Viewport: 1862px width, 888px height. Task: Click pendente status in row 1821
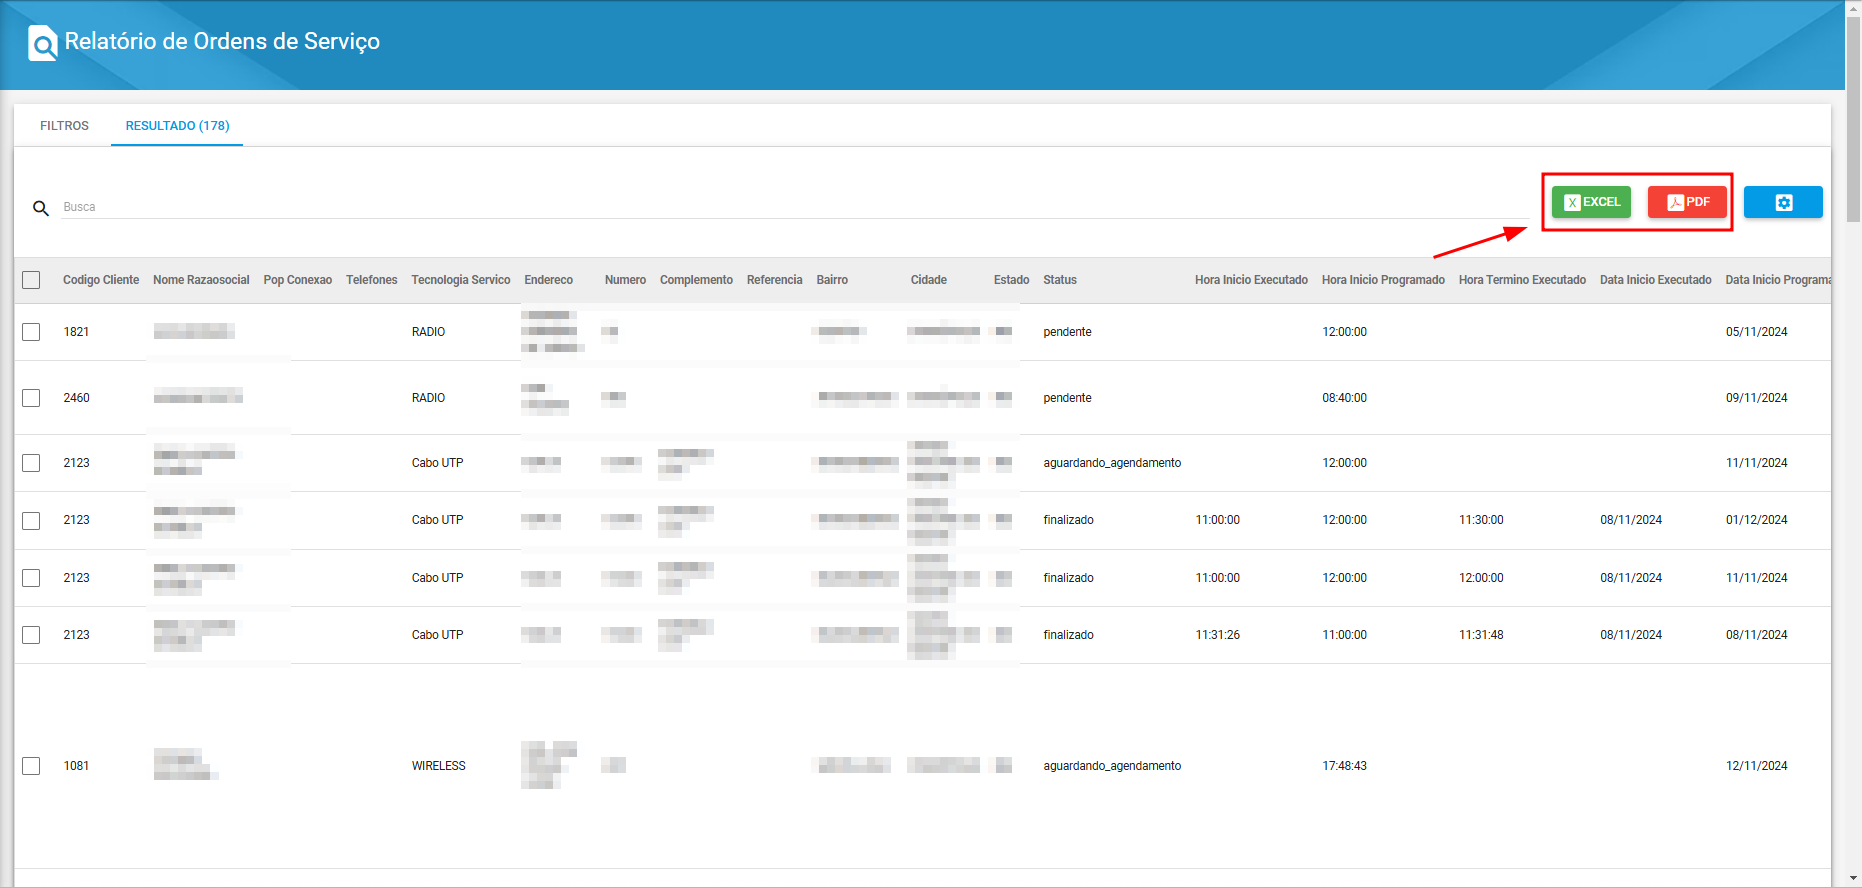pyautogui.click(x=1067, y=332)
